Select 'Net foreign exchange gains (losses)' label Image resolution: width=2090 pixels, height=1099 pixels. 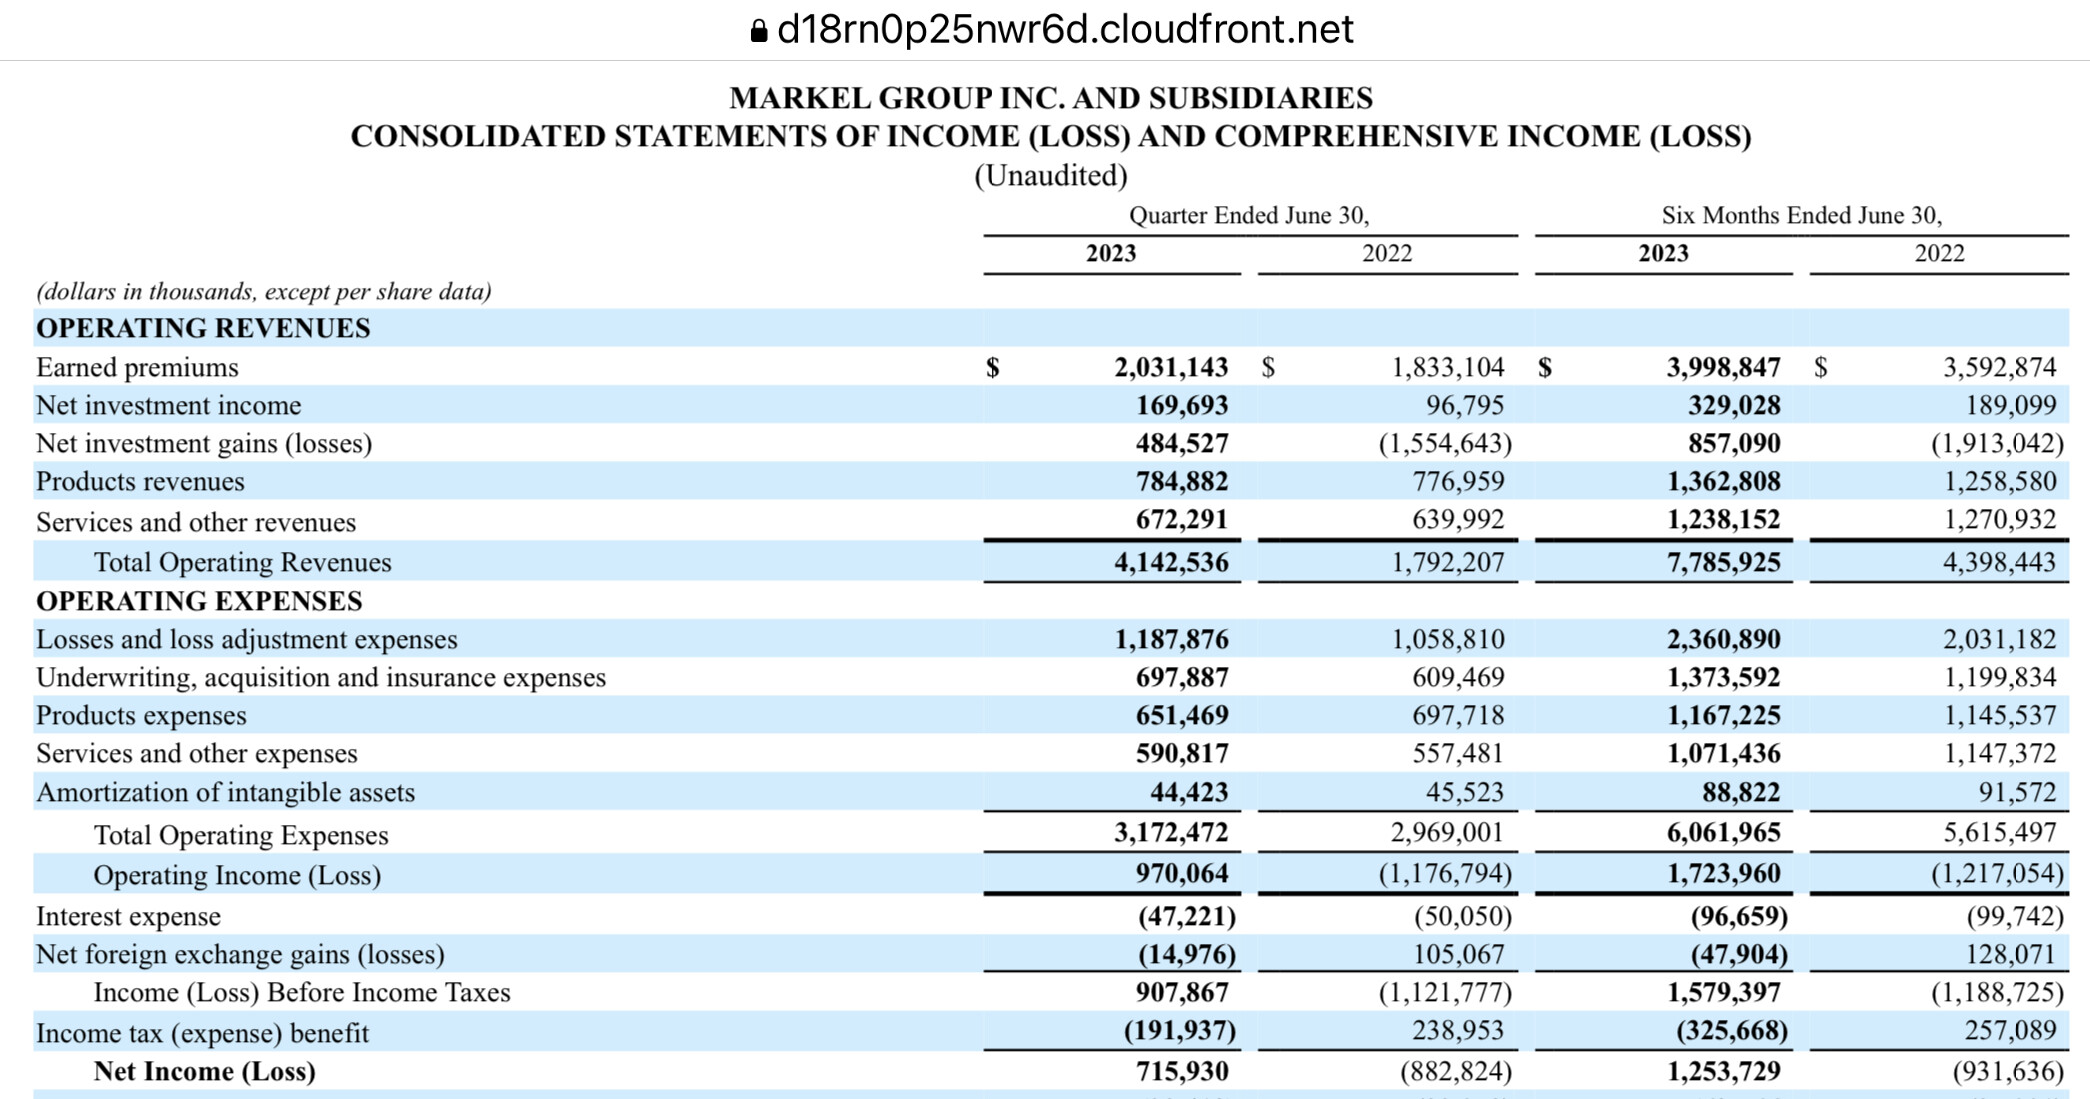coord(240,955)
